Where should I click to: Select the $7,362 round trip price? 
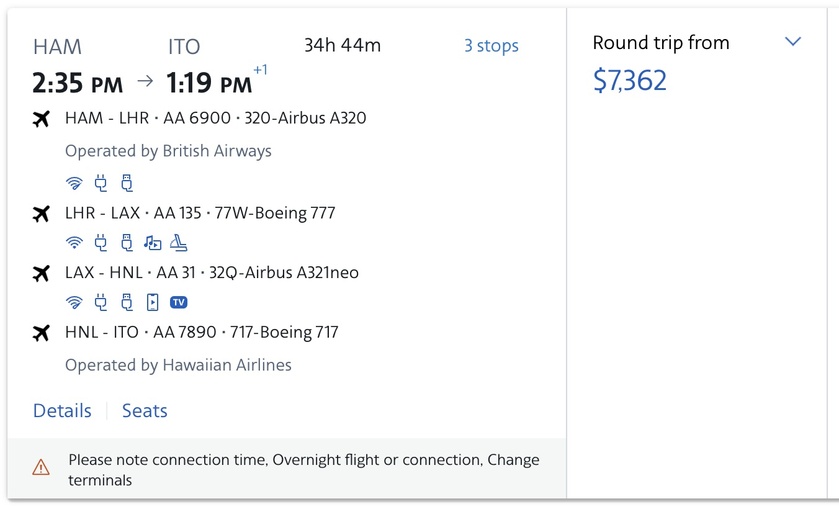pos(630,80)
